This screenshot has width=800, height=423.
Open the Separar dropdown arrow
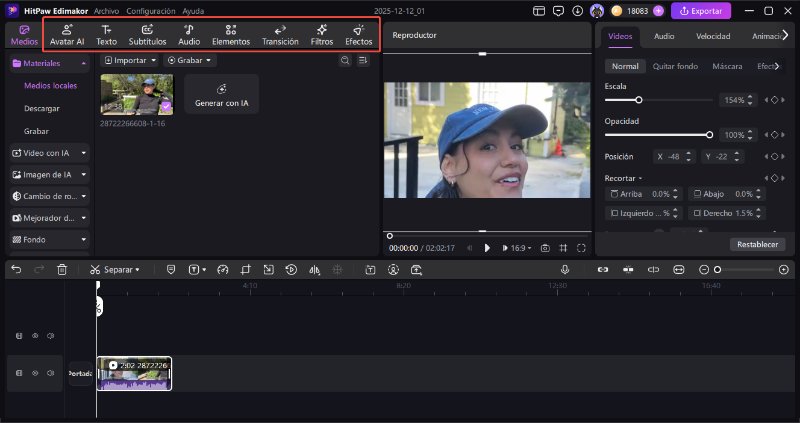137,269
